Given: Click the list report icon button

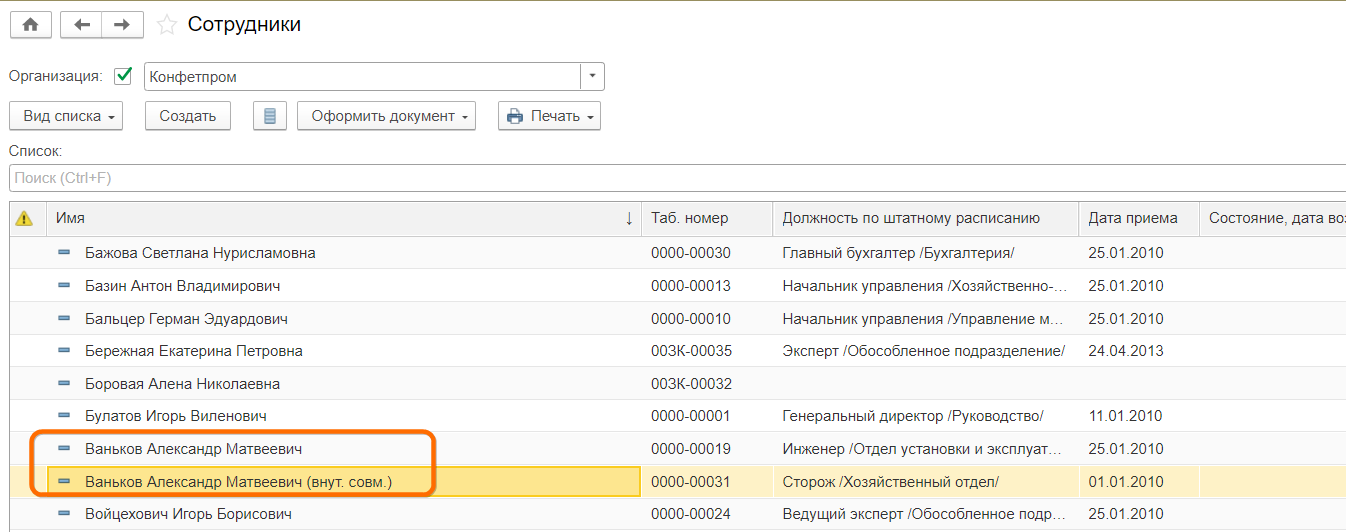Looking at the screenshot, I should pos(269,116).
